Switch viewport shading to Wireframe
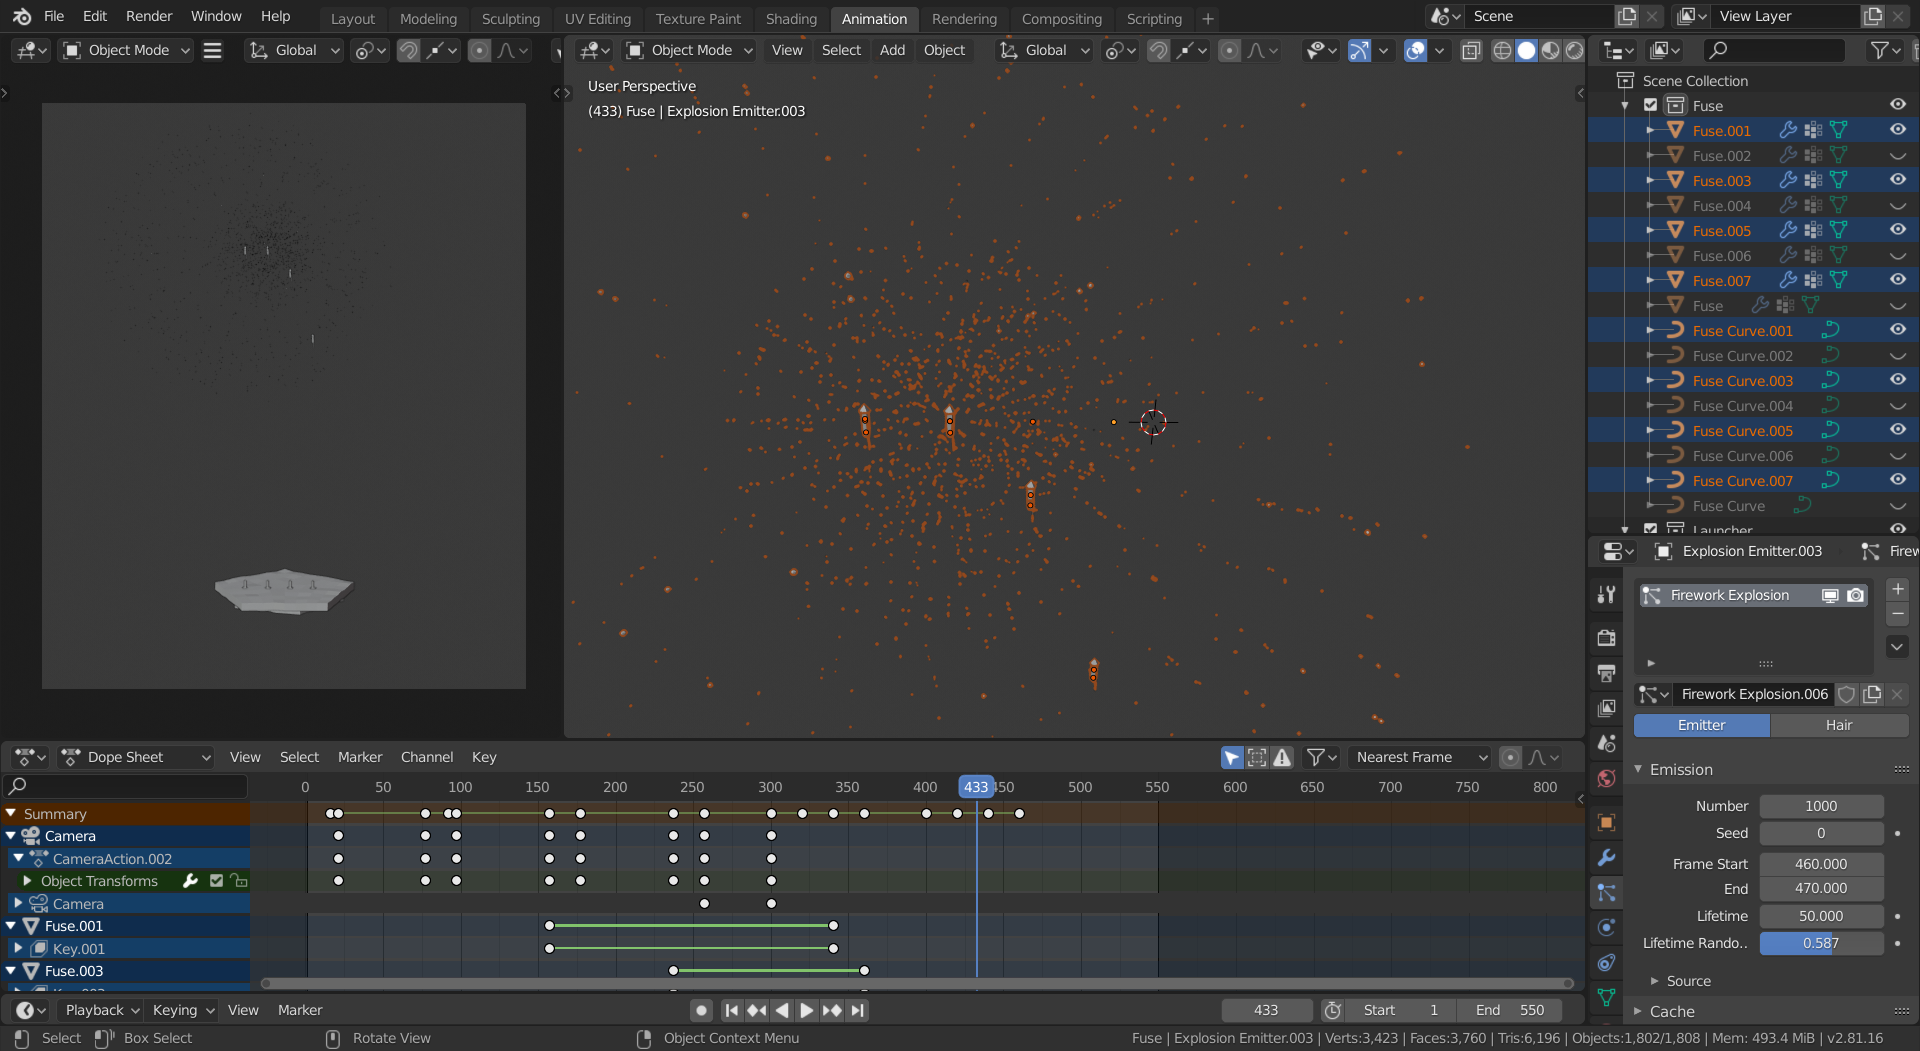The width and height of the screenshot is (1920, 1051). pos(1502,50)
